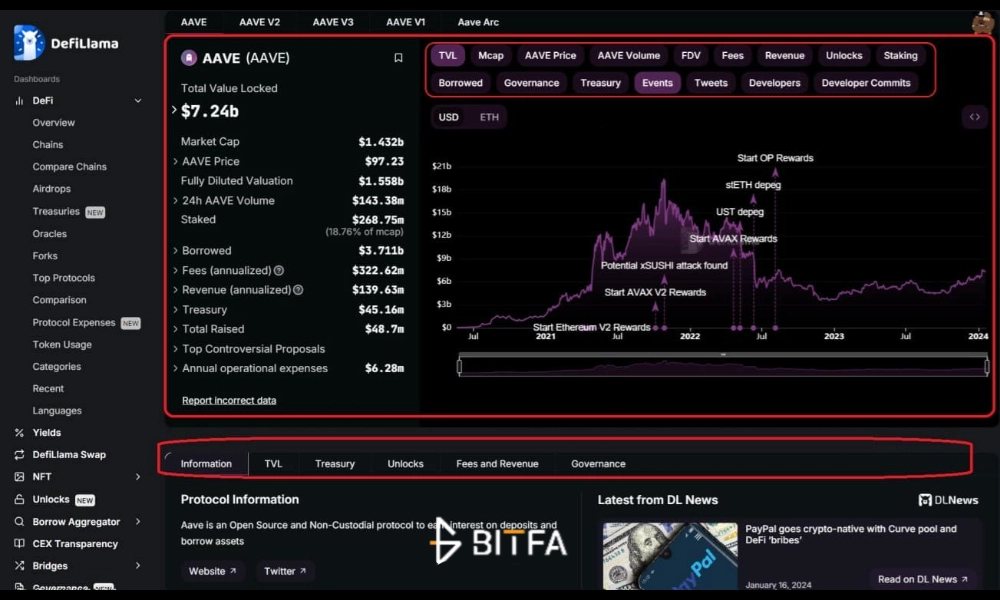Toggle the Developer Commits chart metric
The width and height of the screenshot is (1000, 600).
click(866, 83)
